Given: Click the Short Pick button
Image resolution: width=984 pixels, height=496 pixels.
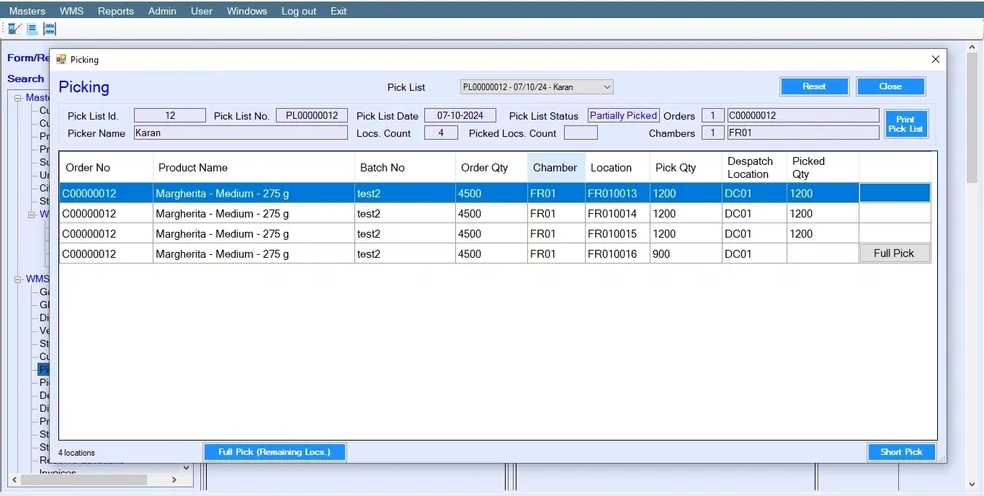Looking at the screenshot, I should point(901,452).
